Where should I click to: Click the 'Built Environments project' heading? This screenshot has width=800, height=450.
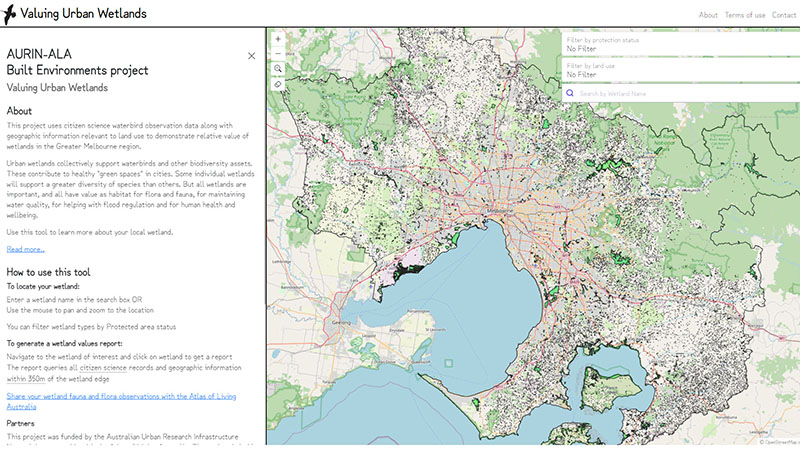[78, 70]
